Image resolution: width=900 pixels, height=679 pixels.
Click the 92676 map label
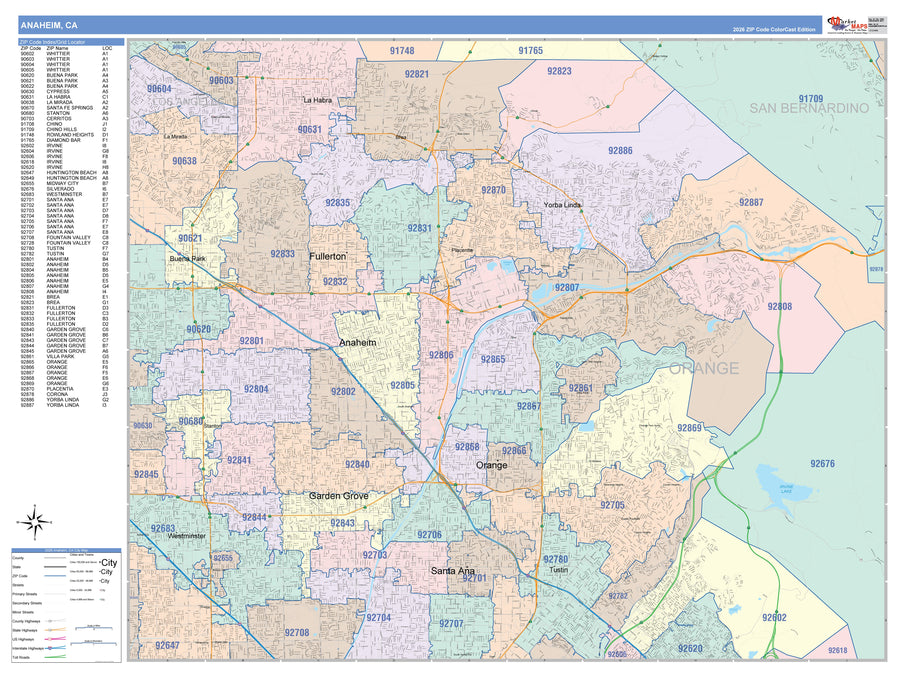coord(823,463)
